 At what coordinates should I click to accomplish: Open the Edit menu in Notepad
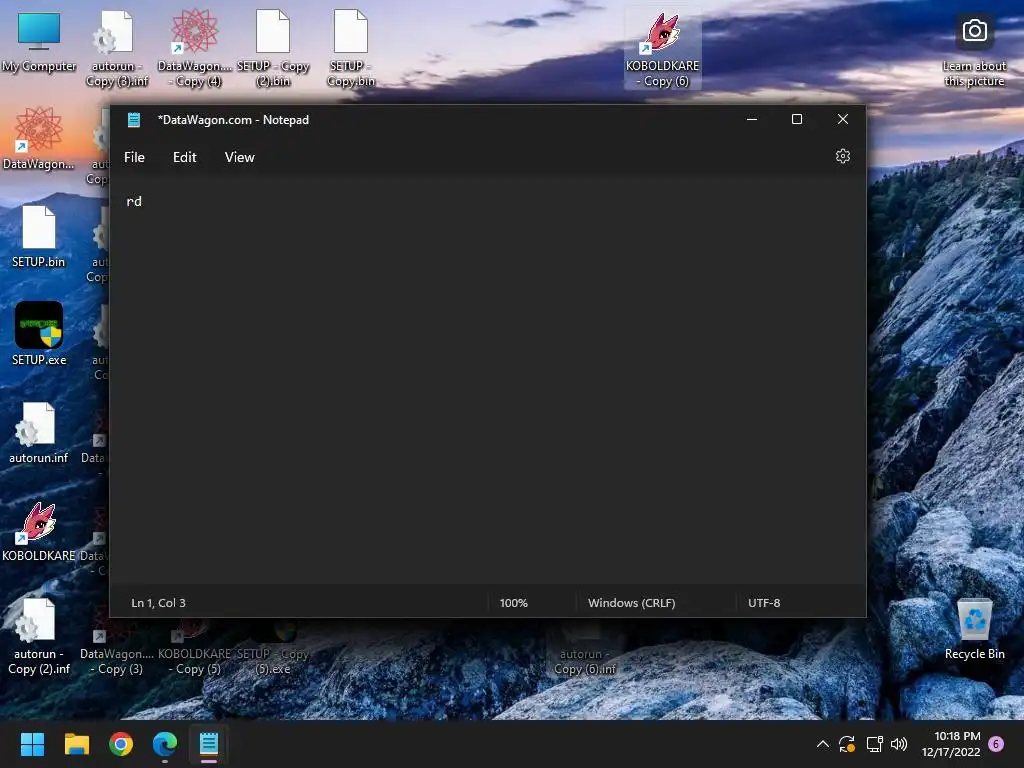[184, 157]
